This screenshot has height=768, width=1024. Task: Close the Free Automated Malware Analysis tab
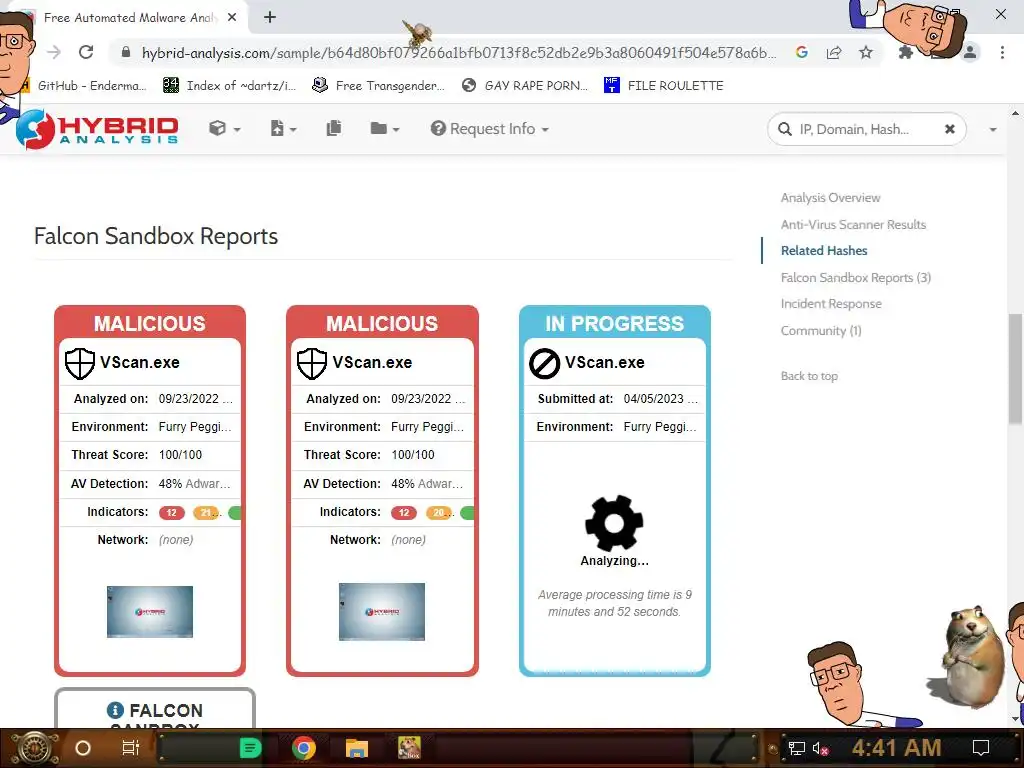[232, 18]
